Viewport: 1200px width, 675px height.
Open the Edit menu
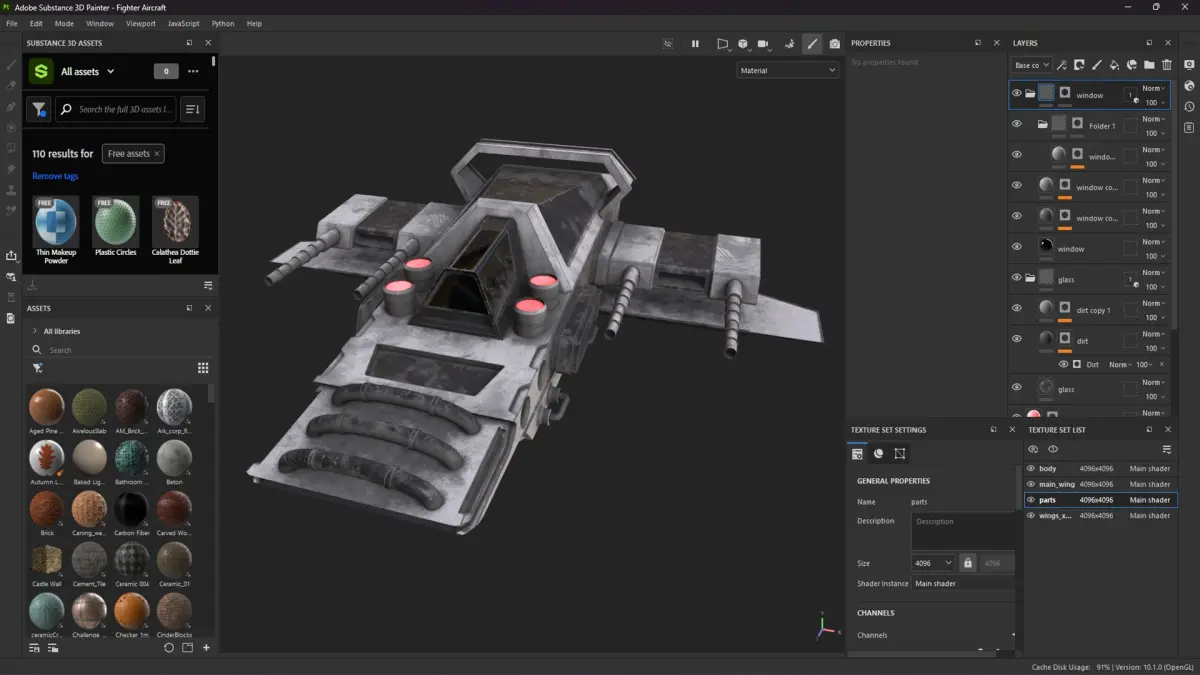pos(36,23)
